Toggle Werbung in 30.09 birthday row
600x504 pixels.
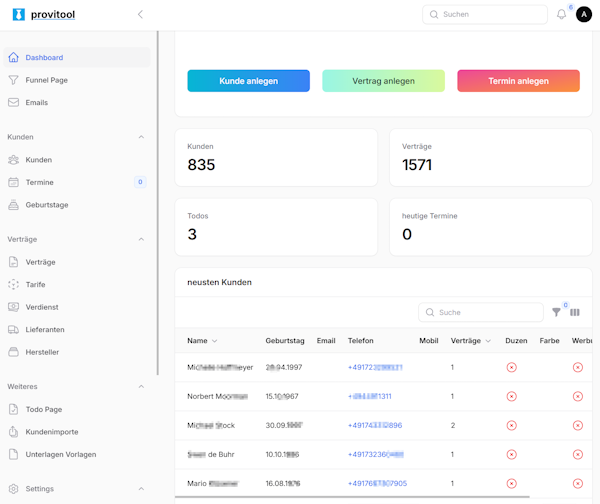[578, 425]
